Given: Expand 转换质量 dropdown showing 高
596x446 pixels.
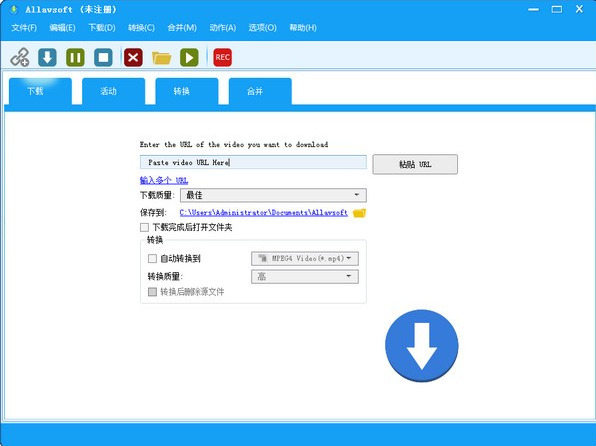Looking at the screenshot, I should point(305,276).
